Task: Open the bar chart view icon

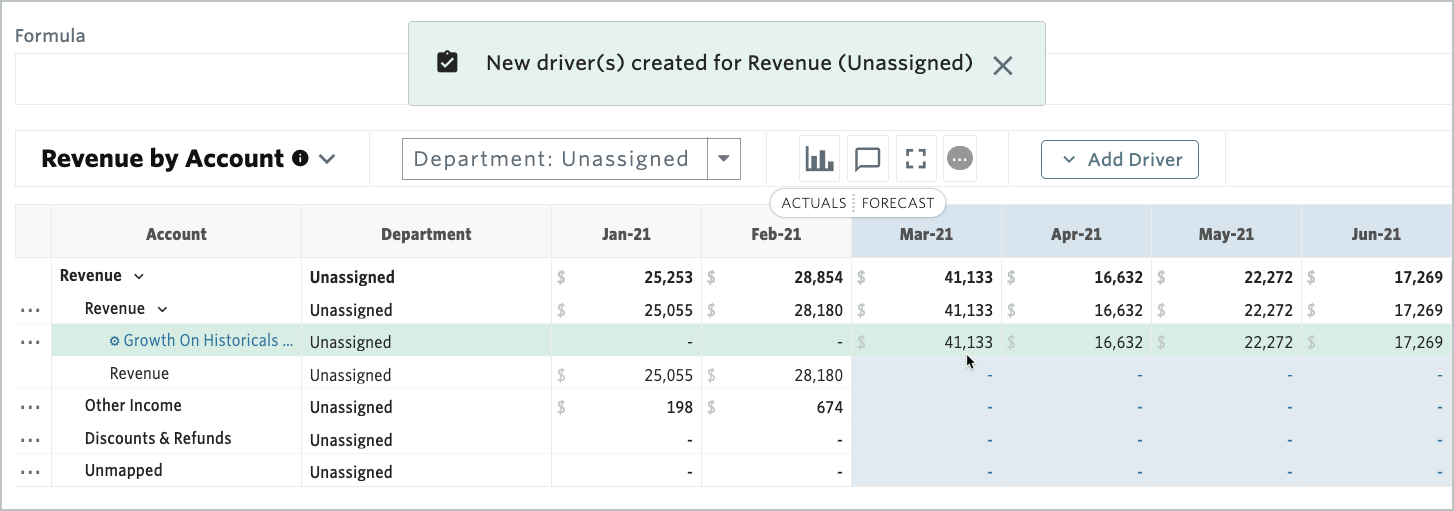Action: (x=819, y=159)
